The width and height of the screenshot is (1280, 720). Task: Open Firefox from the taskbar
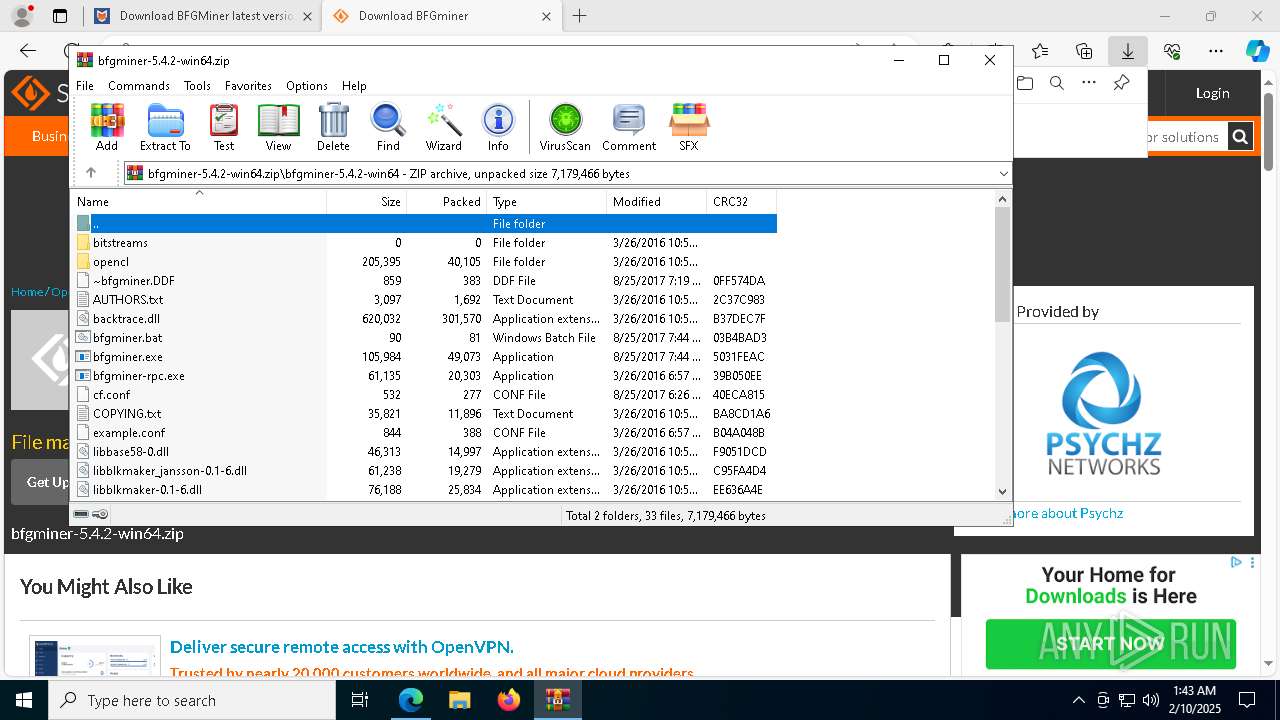click(508, 700)
